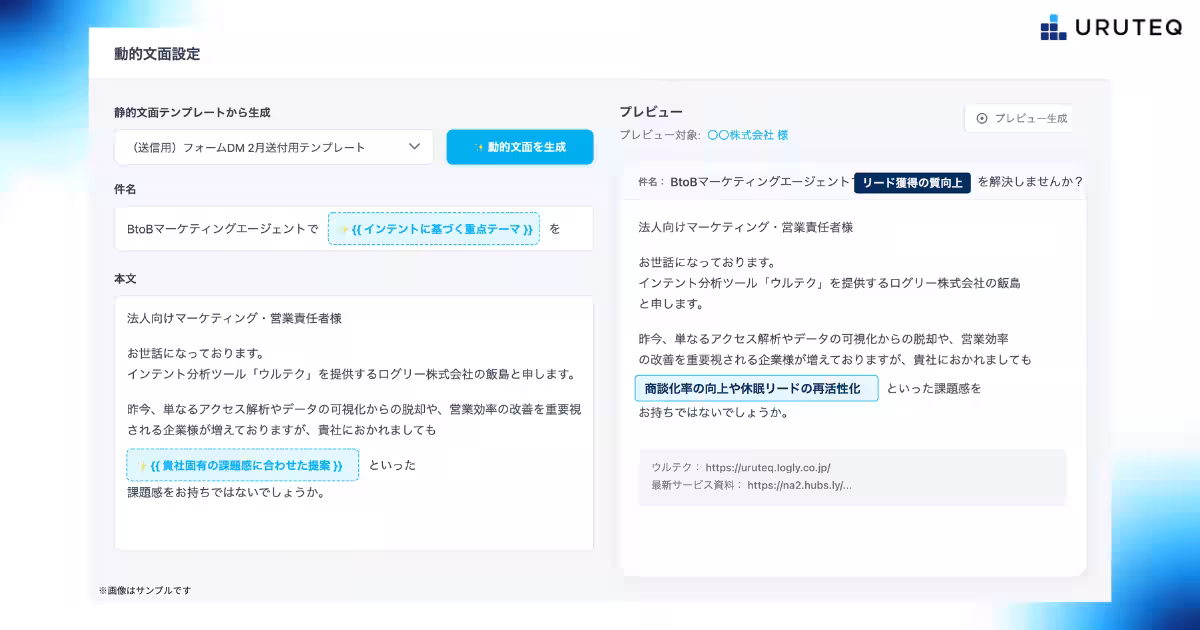Click the プレビュー生成 button

coord(1018,118)
